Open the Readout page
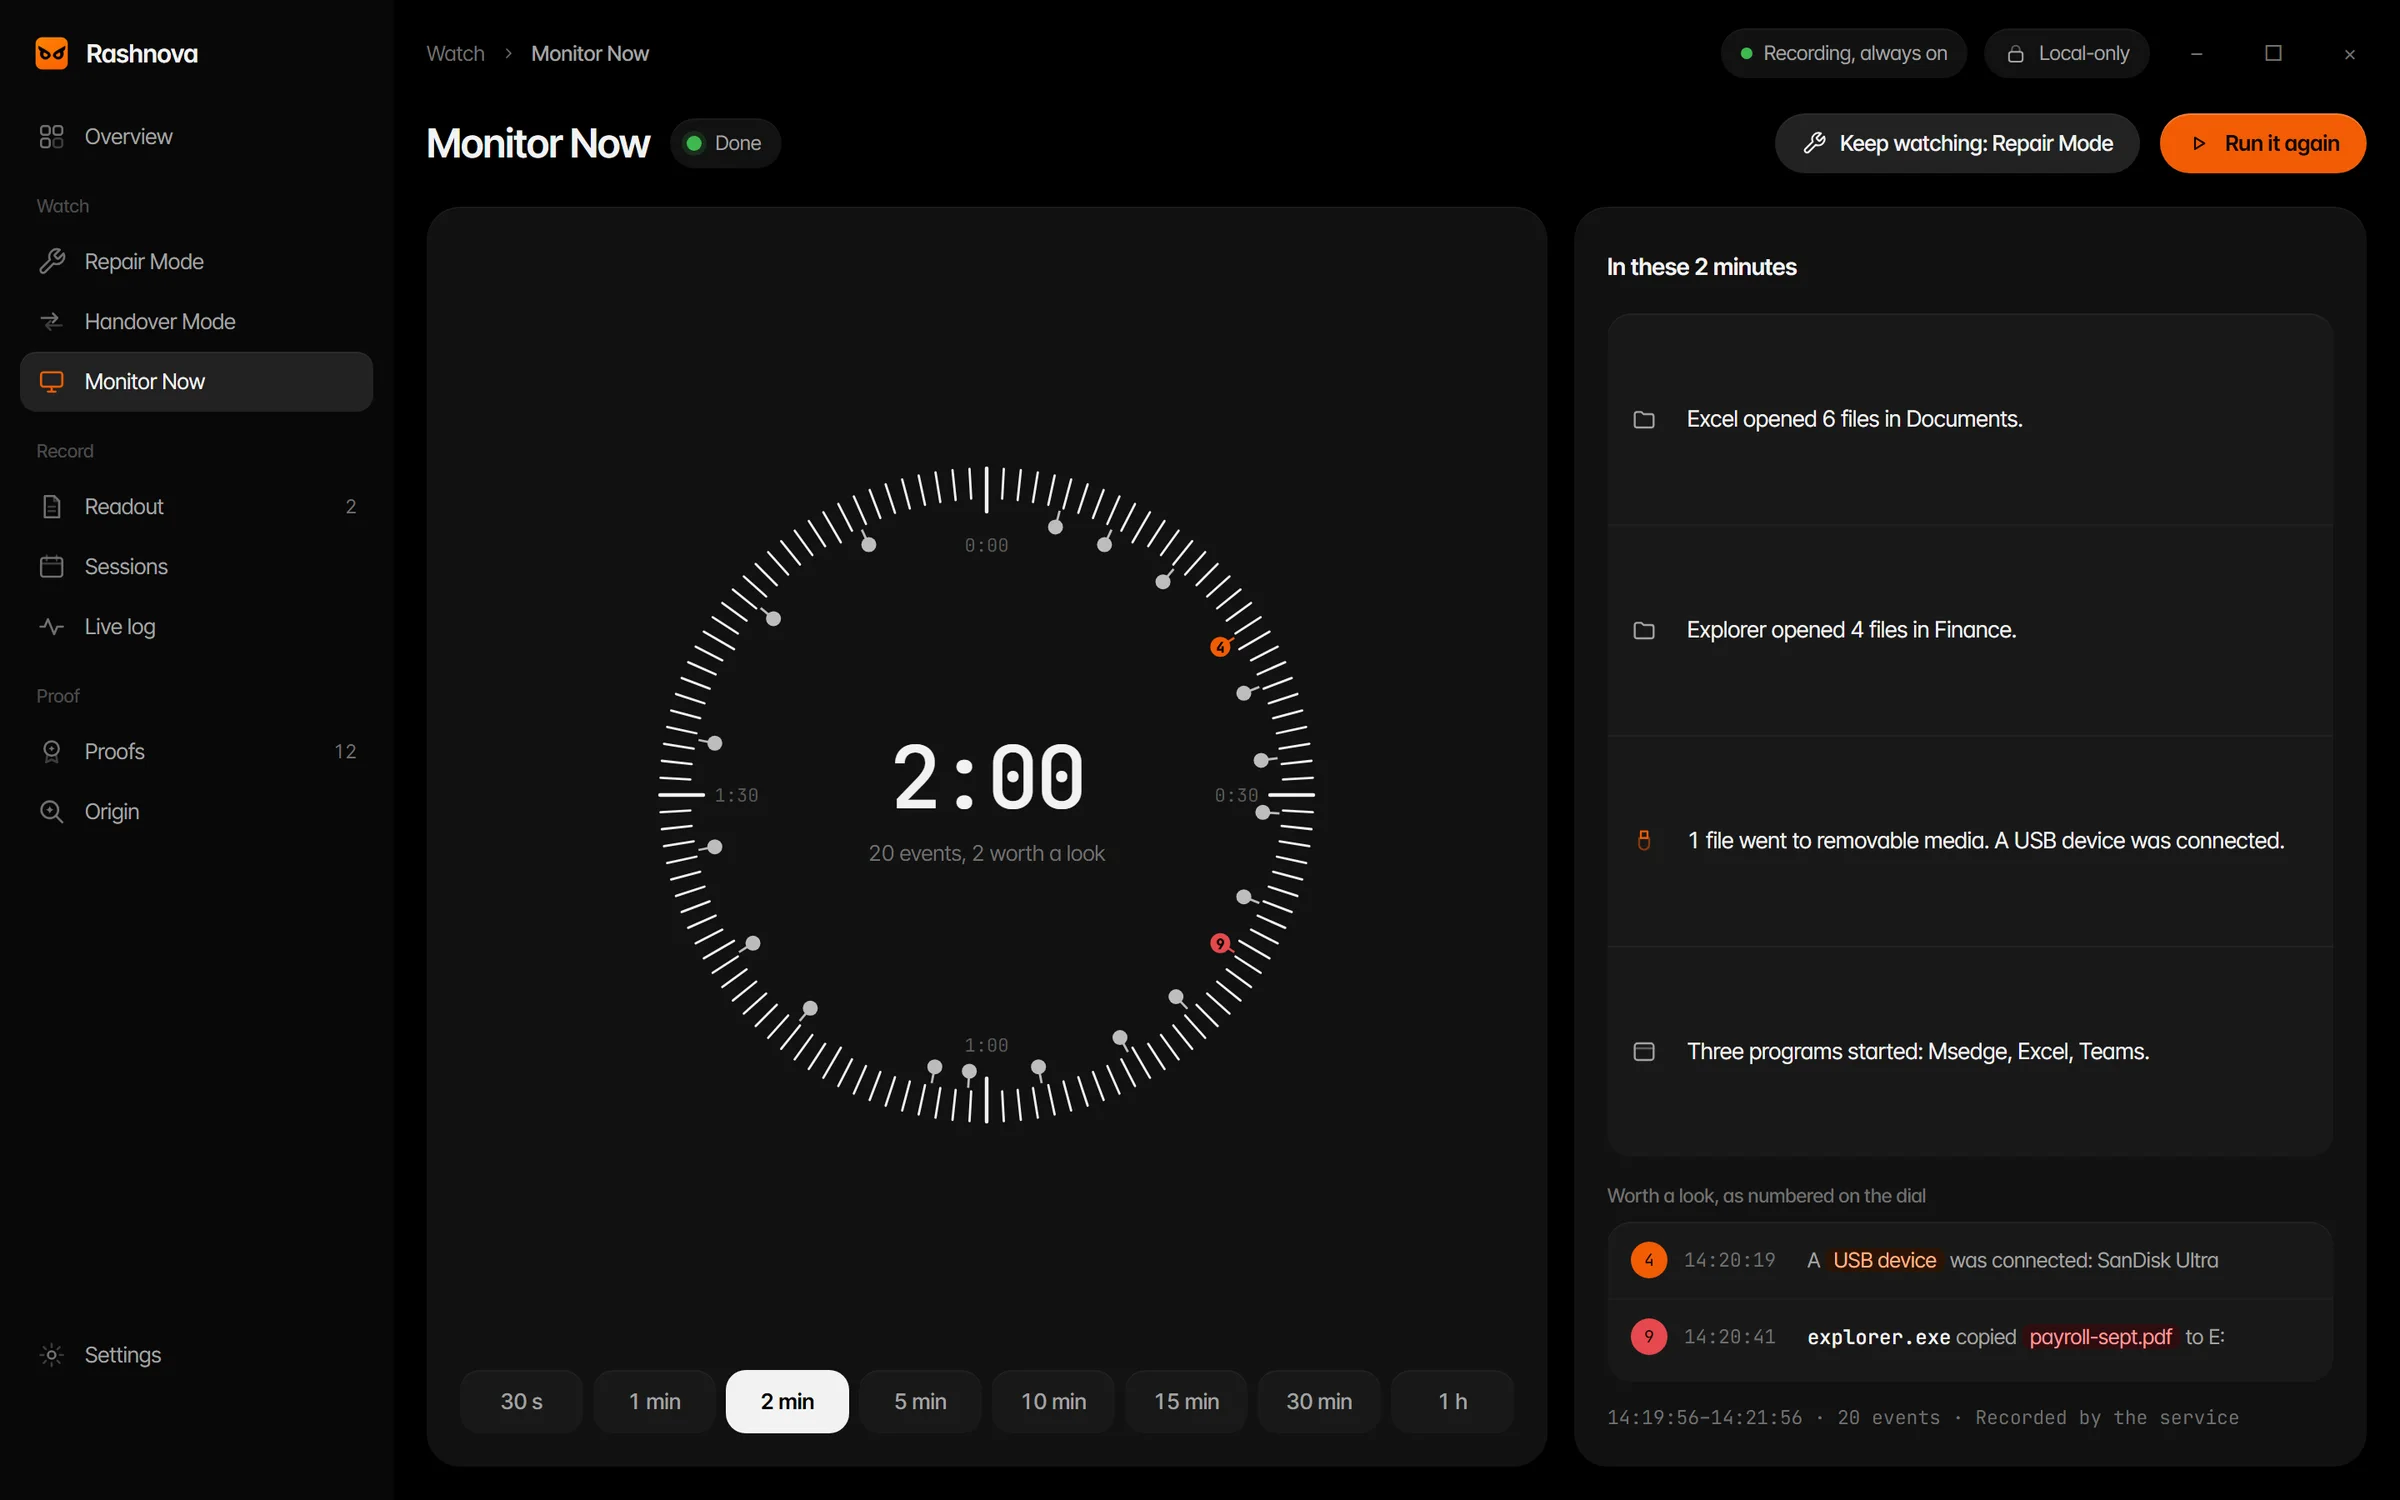This screenshot has height=1500, width=2400. click(x=196, y=506)
